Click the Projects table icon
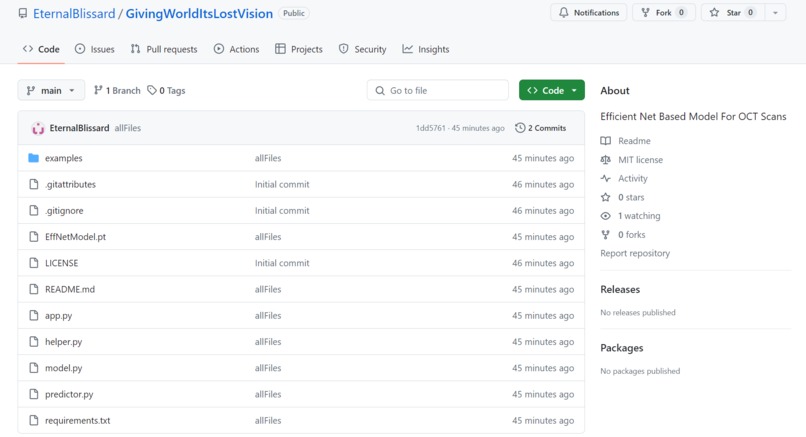Image resolution: width=806 pixels, height=437 pixels. pos(280,49)
